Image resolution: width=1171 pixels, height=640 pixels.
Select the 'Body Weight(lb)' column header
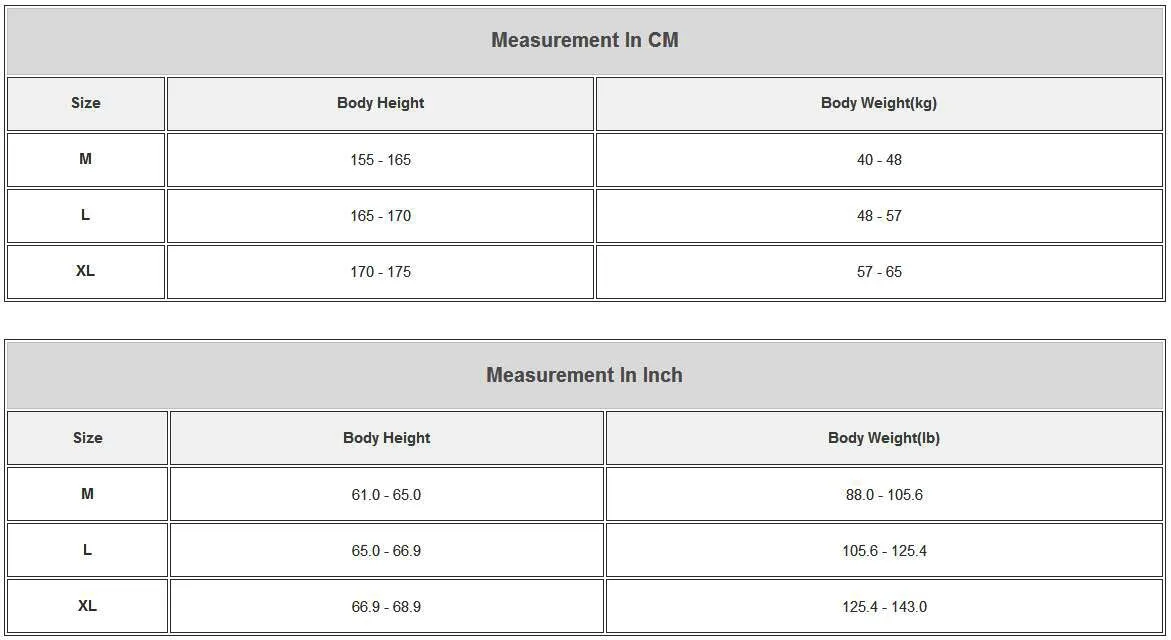click(x=884, y=438)
